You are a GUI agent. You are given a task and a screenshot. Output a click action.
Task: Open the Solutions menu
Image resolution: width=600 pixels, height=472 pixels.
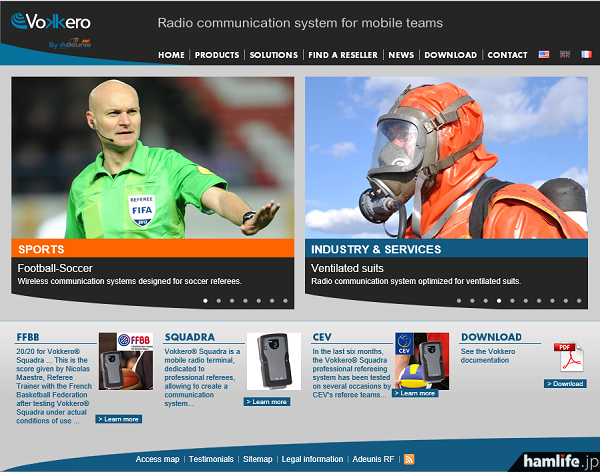(273, 56)
